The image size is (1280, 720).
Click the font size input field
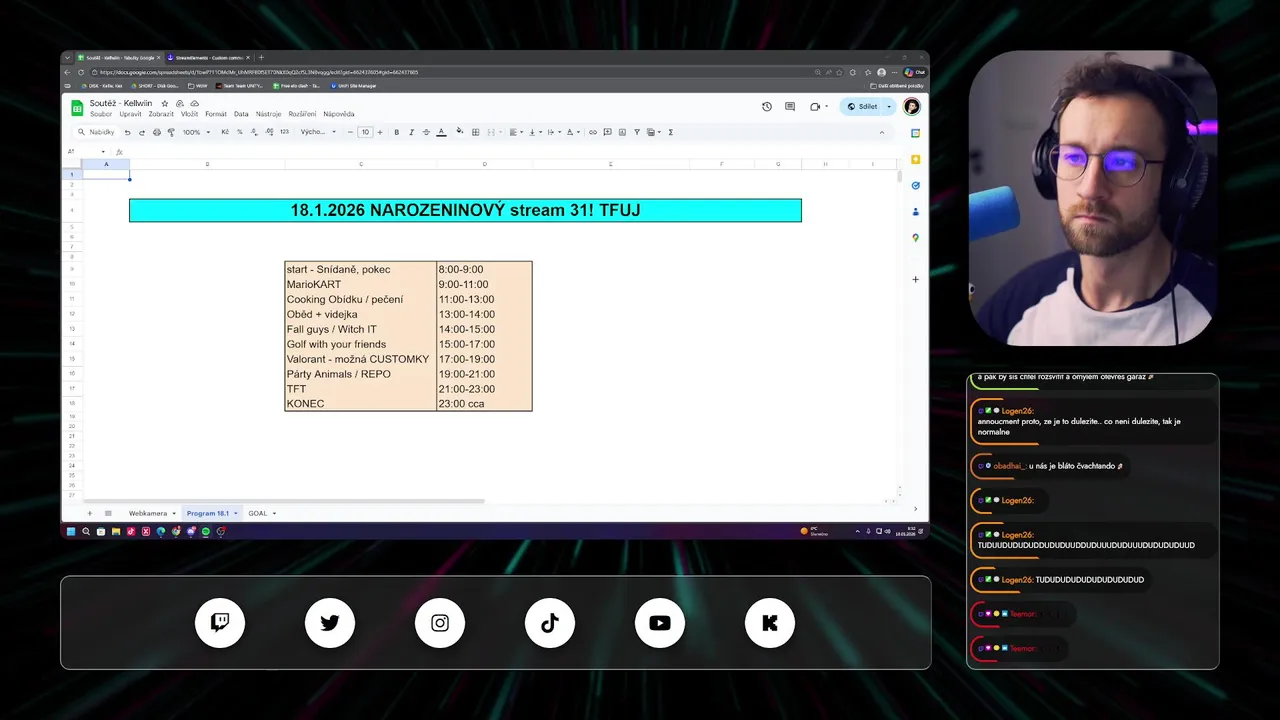(365, 132)
